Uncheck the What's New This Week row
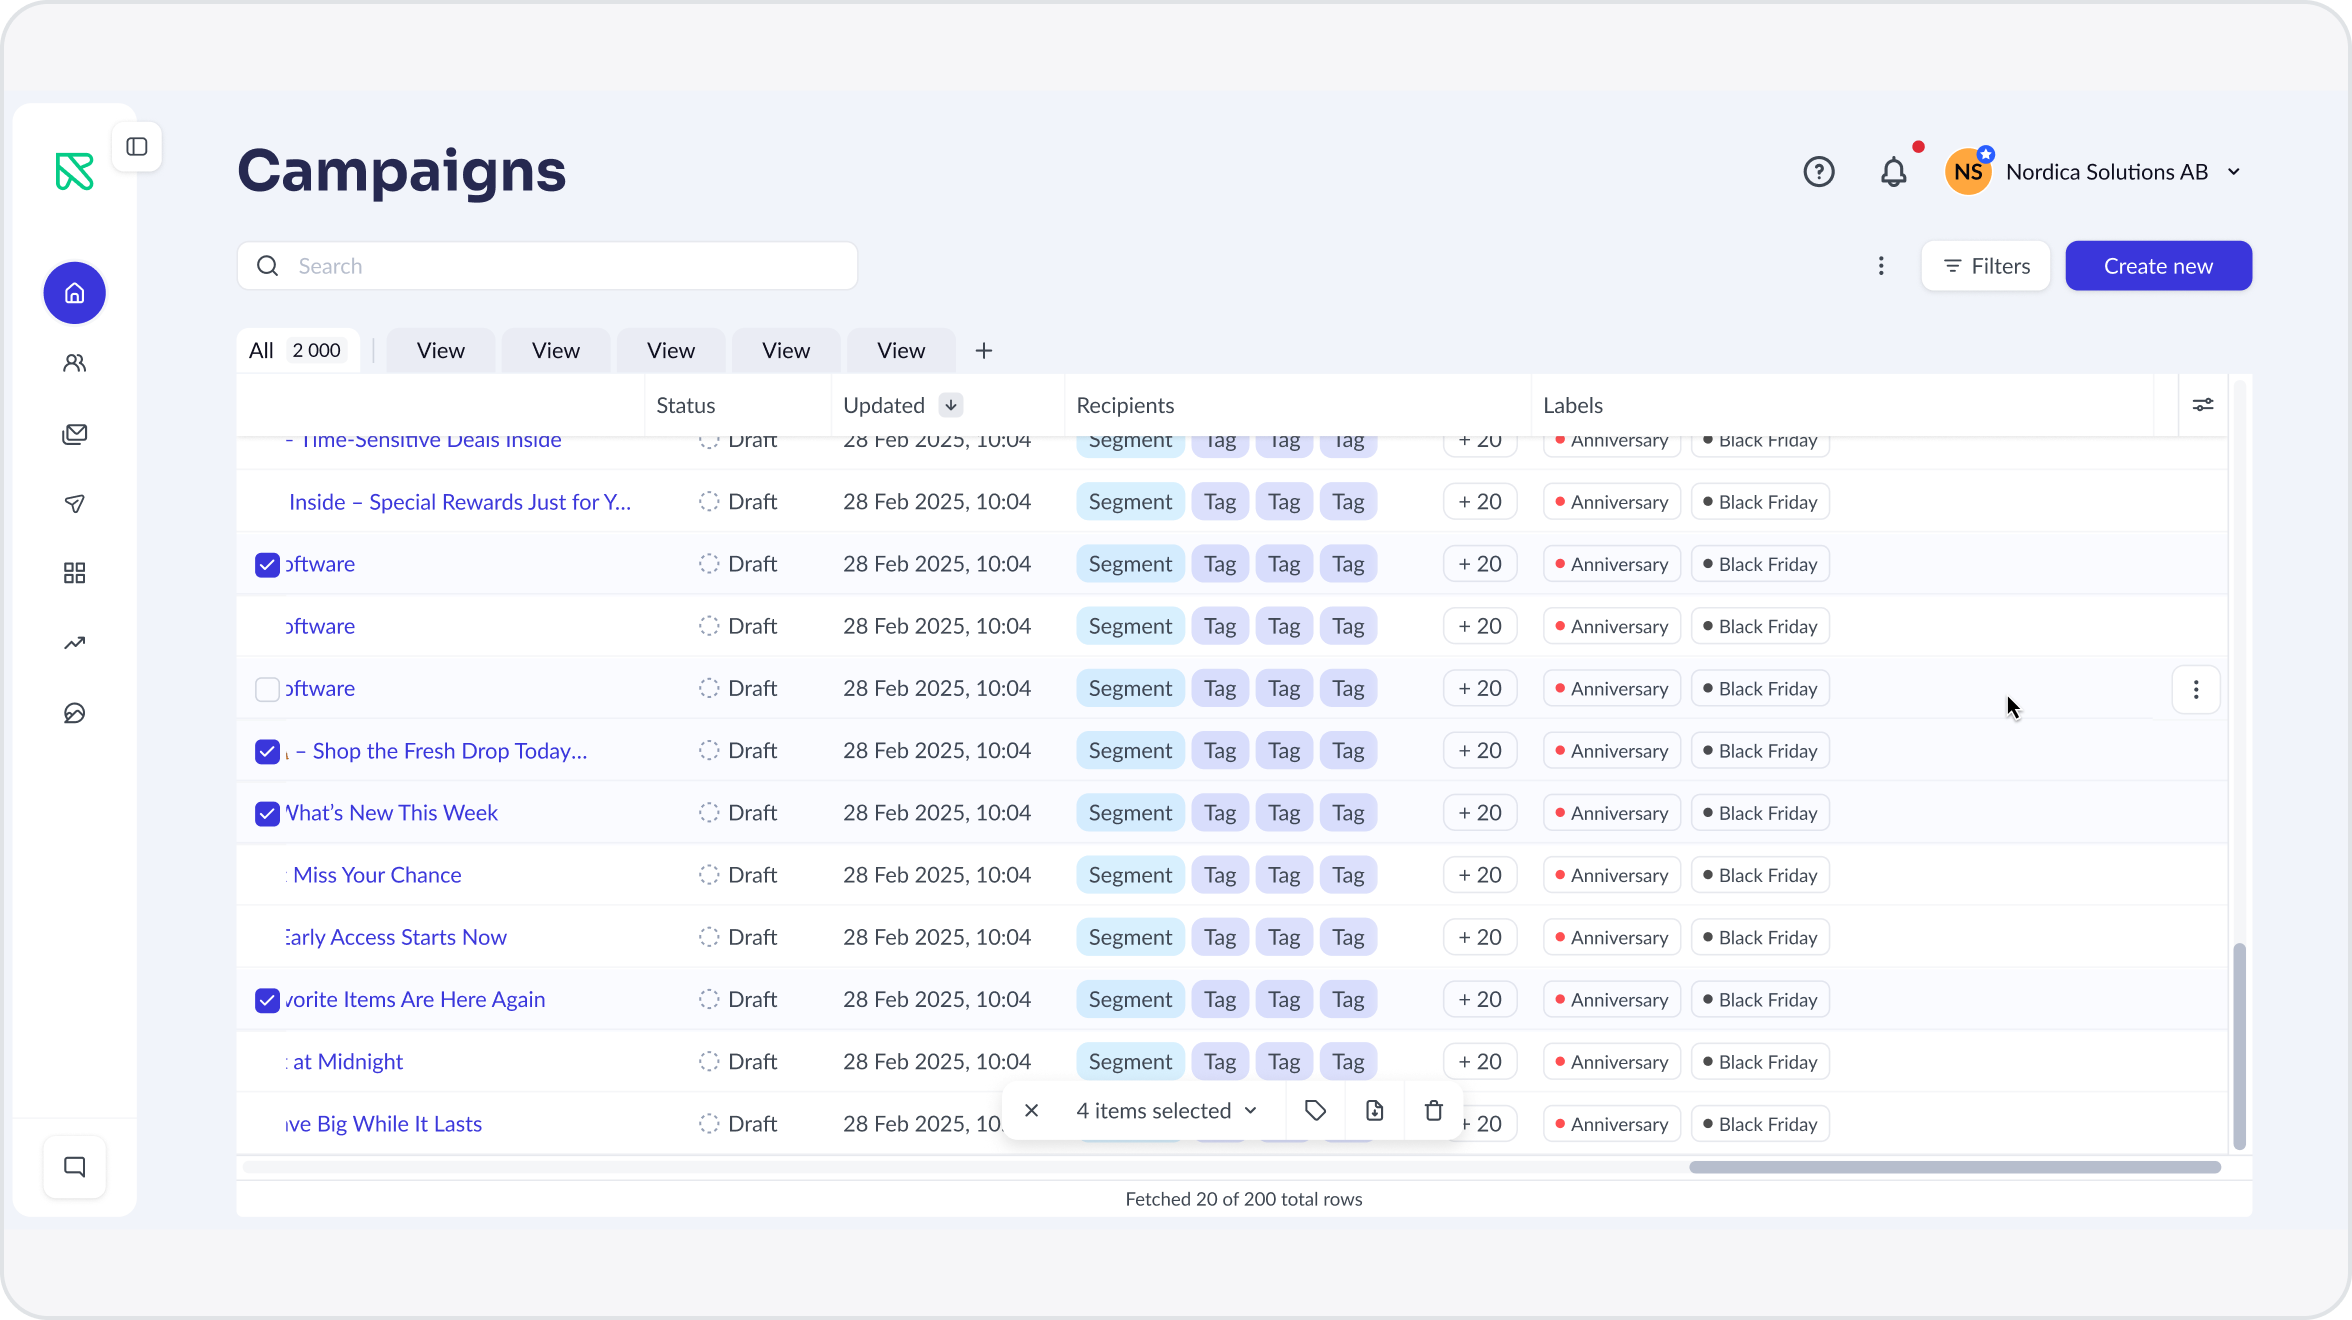2352x1320 pixels. coord(267,813)
